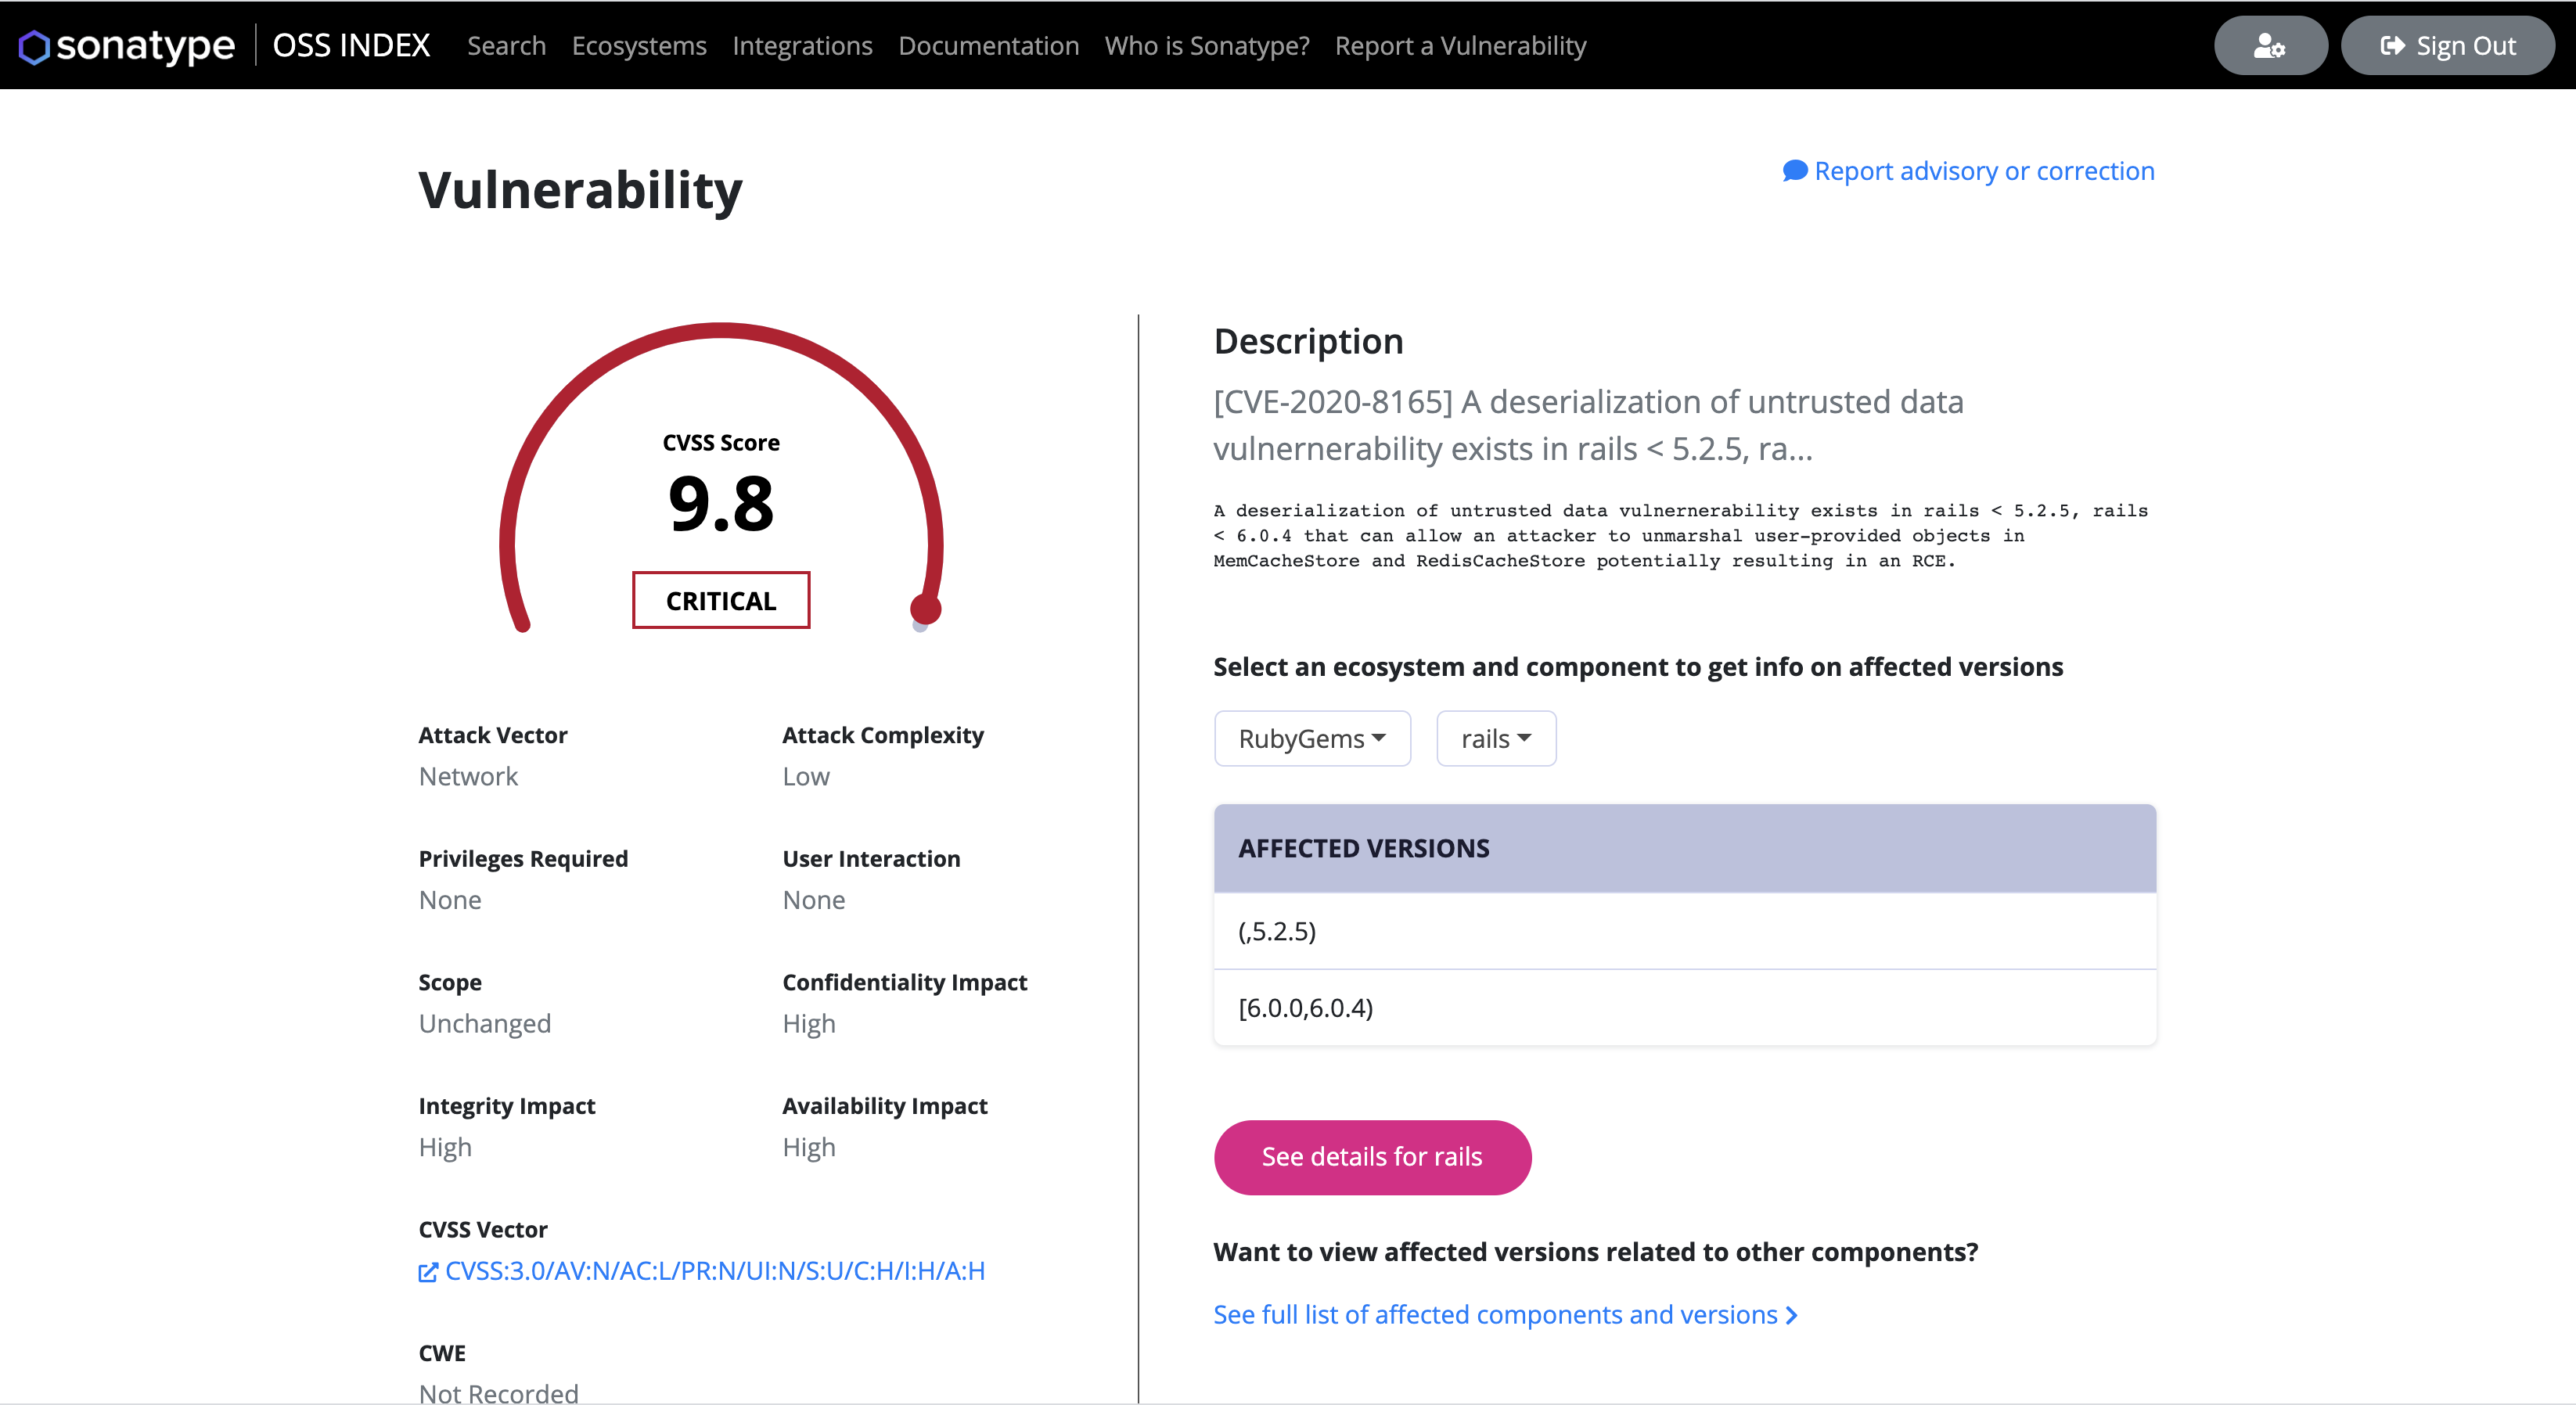The width and height of the screenshot is (2576, 1405).
Task: Open the Documentation nav link
Action: [988, 46]
